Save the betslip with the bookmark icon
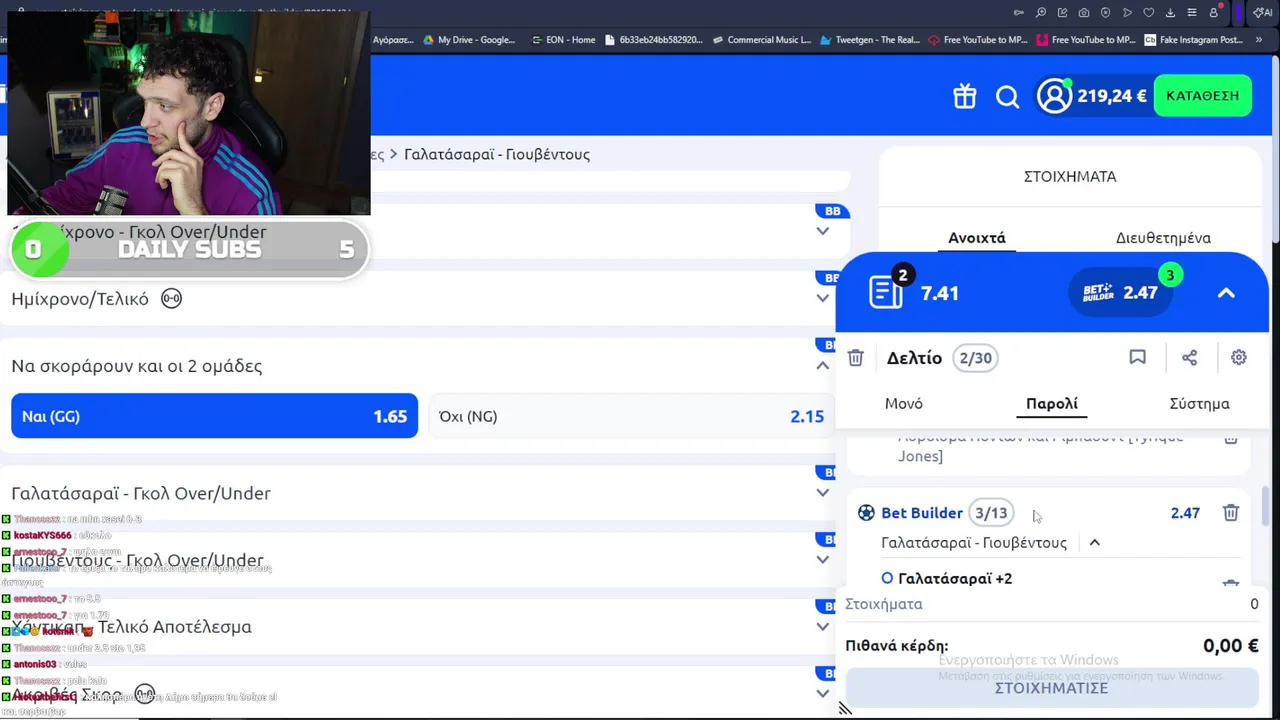The image size is (1280, 720). tap(1137, 357)
